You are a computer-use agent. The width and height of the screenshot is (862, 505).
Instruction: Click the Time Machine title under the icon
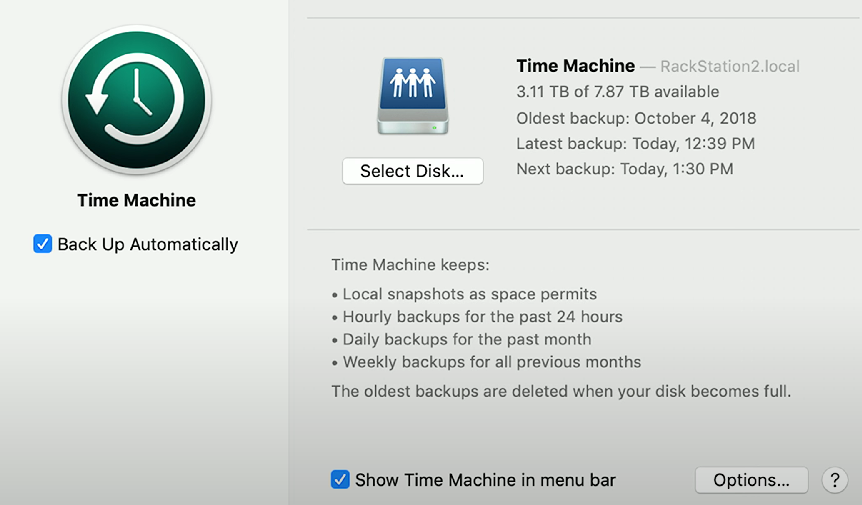pyautogui.click(x=136, y=200)
